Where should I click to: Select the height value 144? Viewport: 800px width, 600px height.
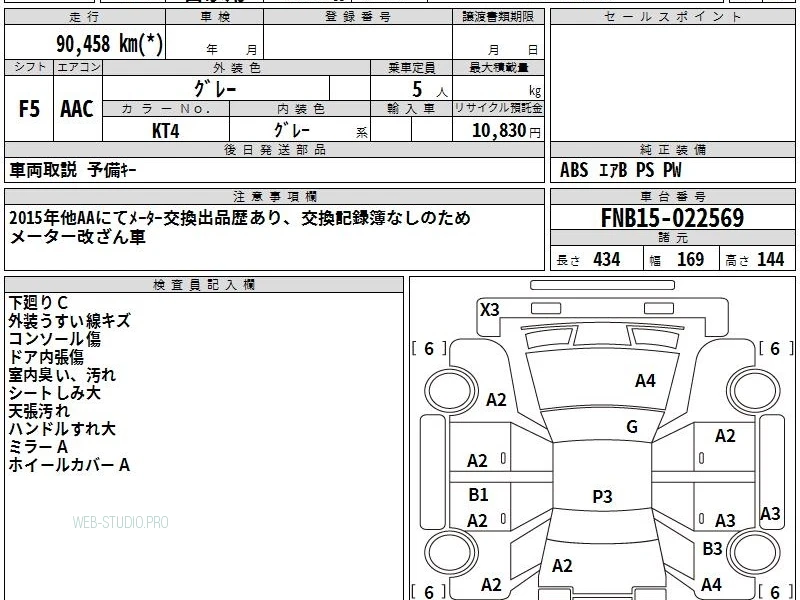coord(770,260)
